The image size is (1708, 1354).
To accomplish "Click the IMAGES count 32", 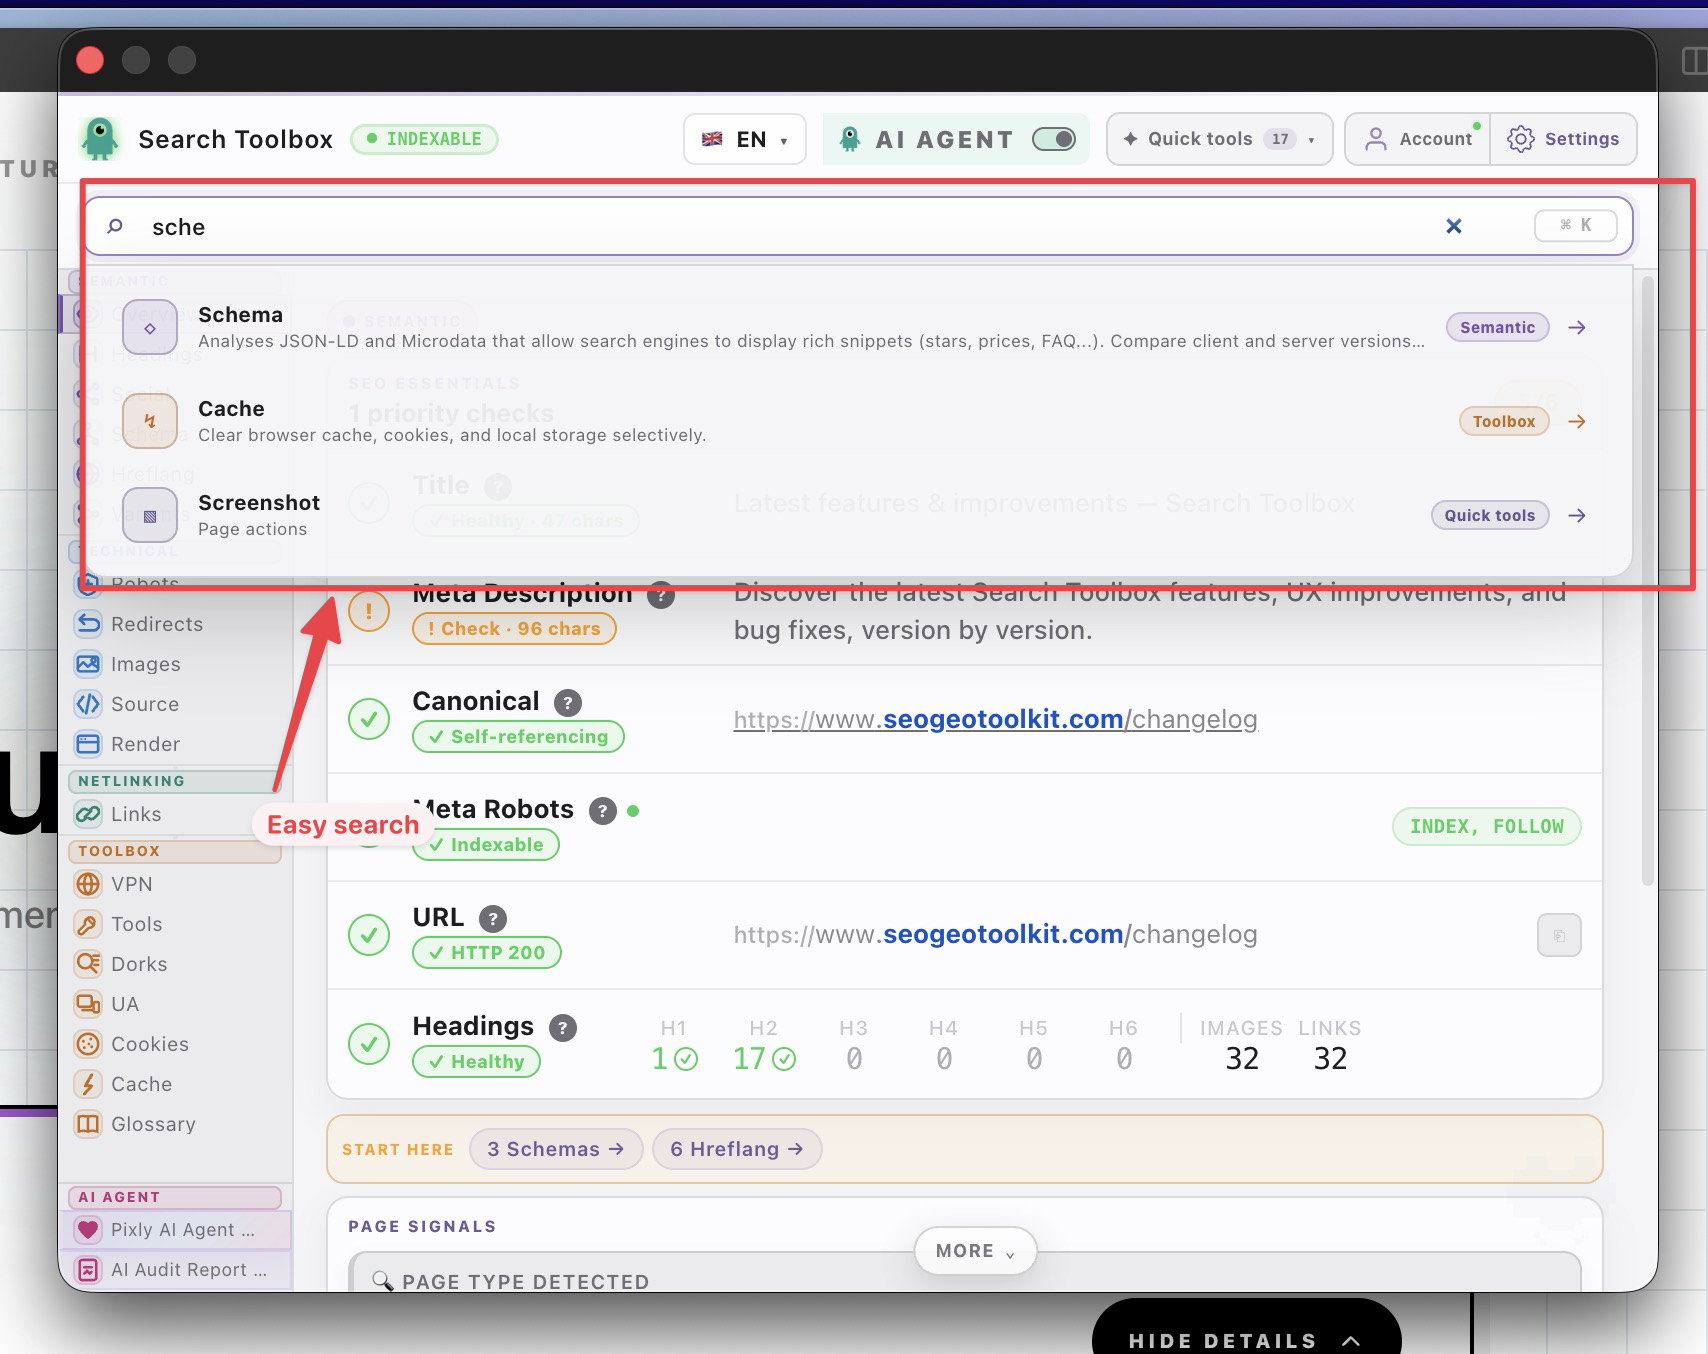I will point(1242,1058).
